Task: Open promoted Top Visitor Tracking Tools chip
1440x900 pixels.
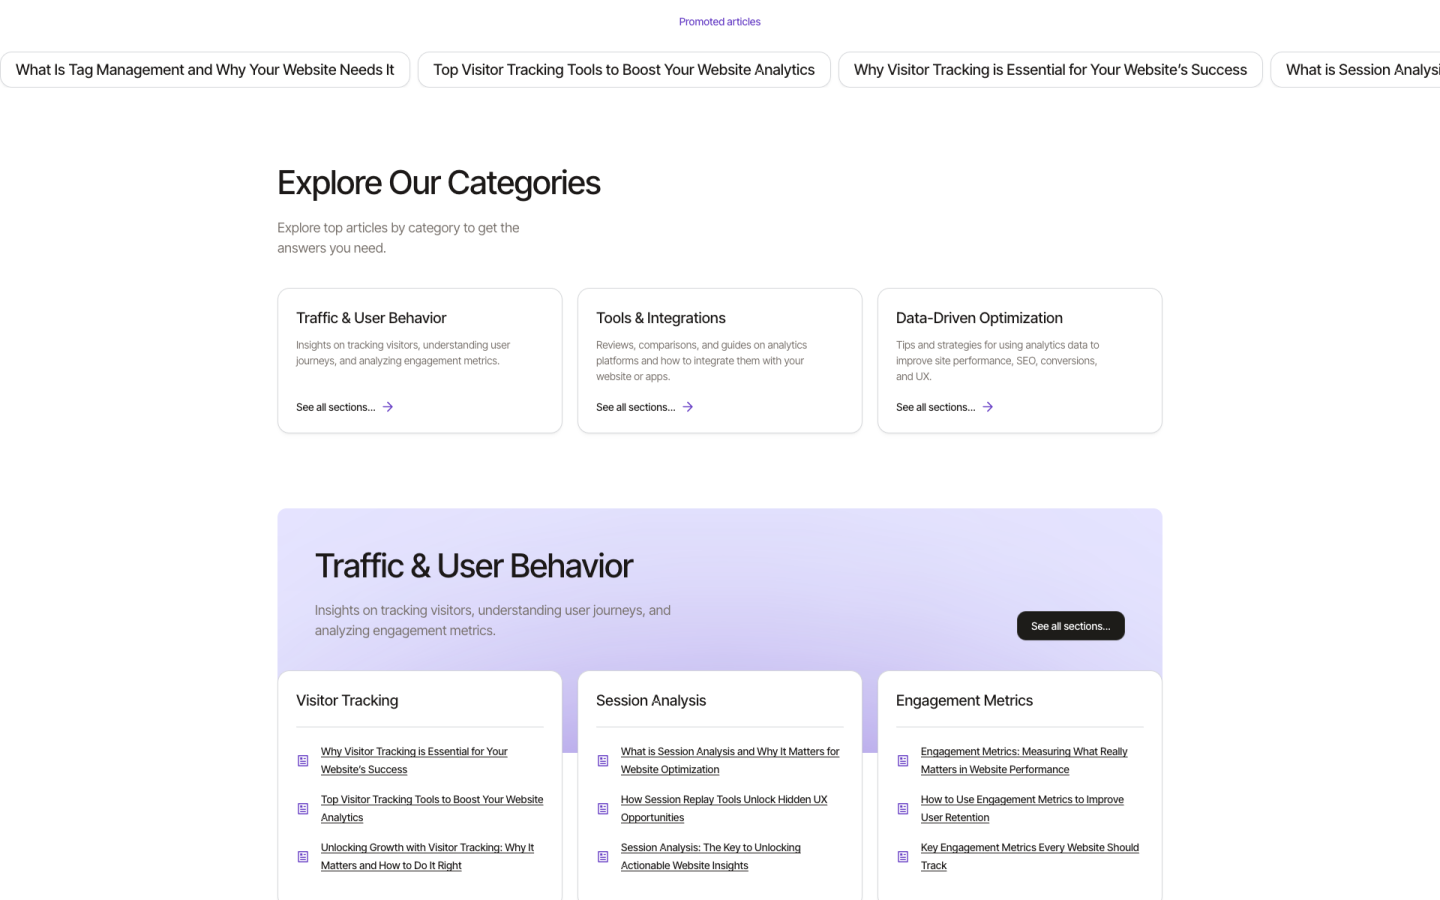Action: [x=624, y=70]
